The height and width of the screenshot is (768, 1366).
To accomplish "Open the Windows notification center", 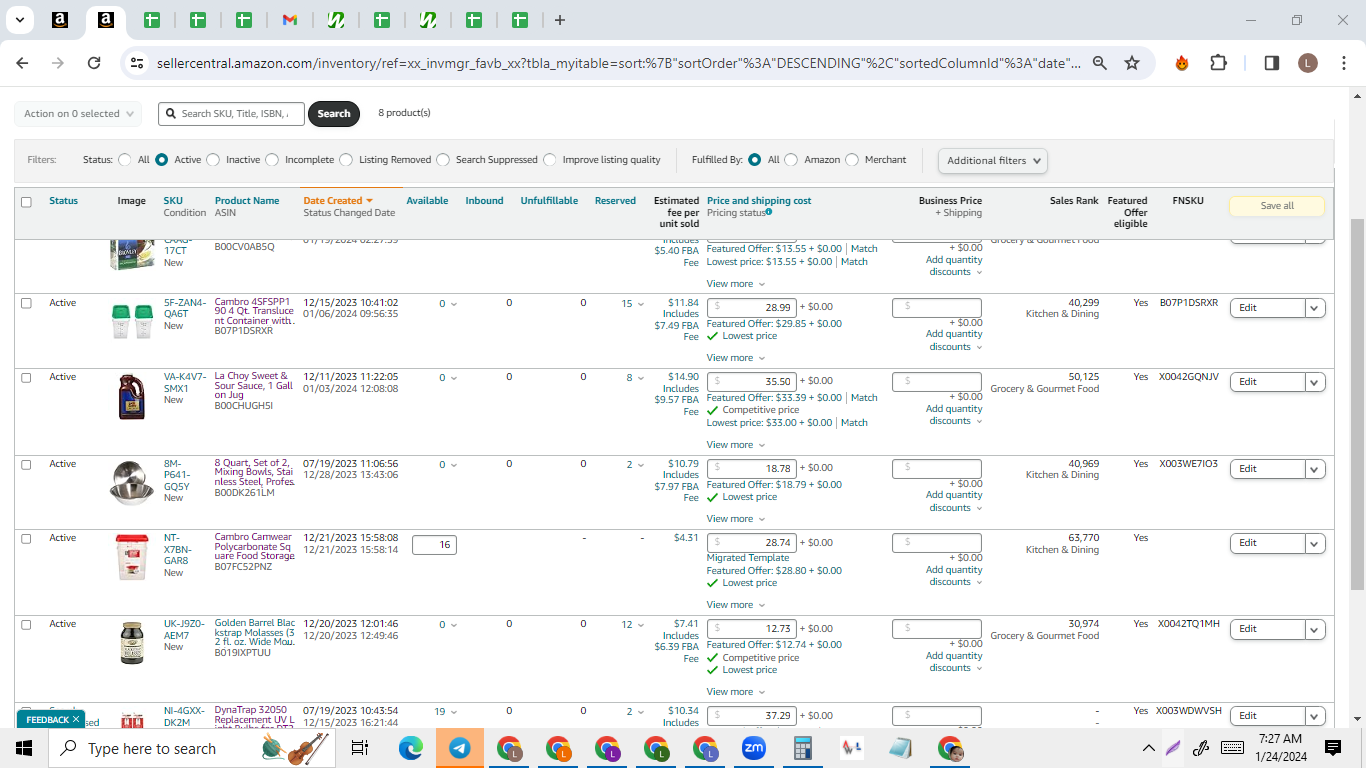I will coord(1333,748).
